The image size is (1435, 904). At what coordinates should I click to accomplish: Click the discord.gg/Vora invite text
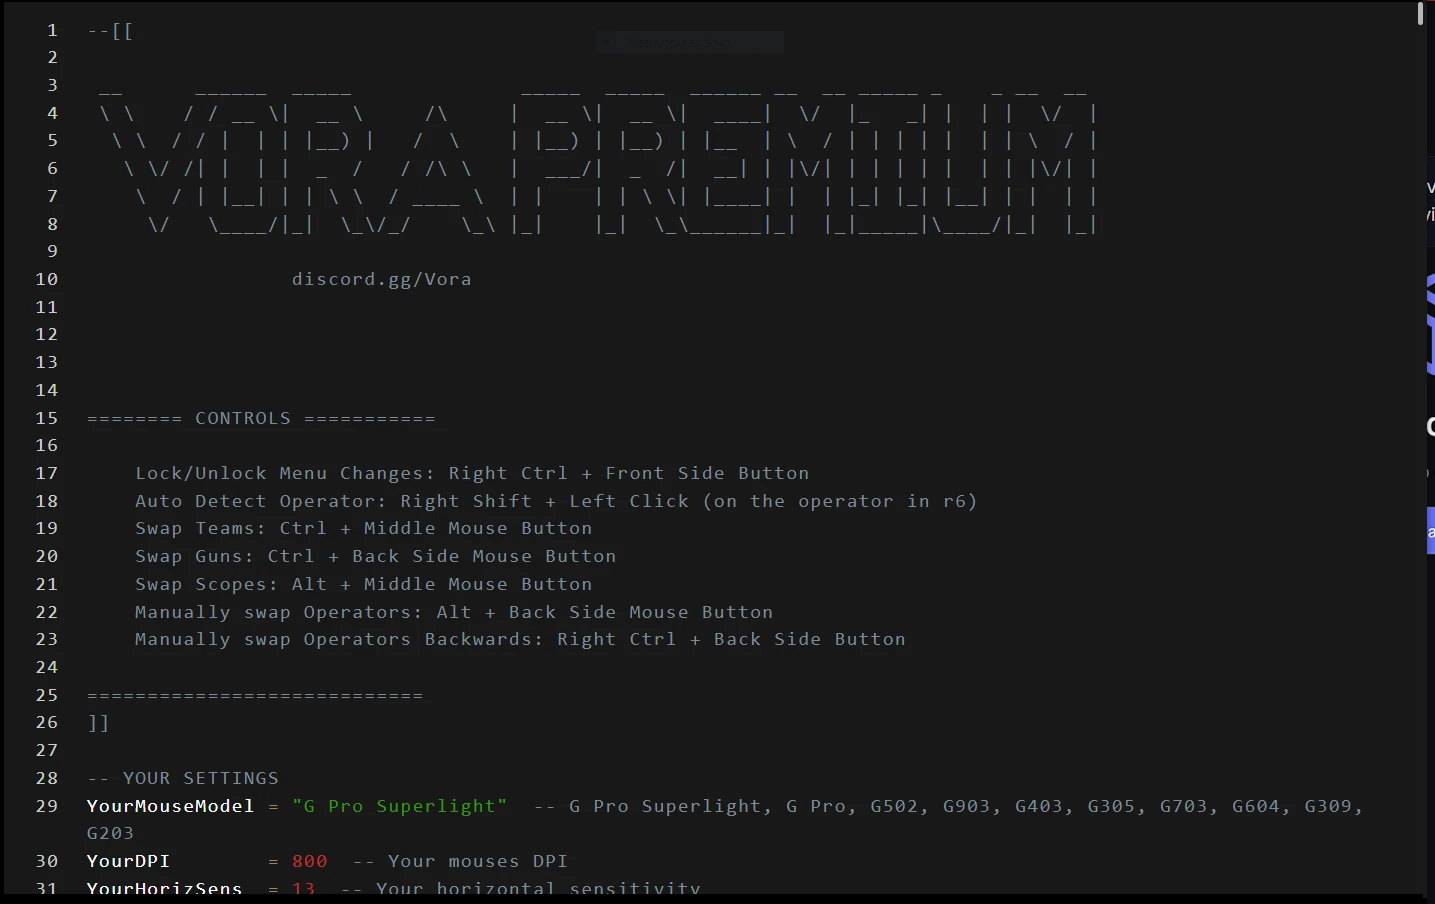point(381,279)
